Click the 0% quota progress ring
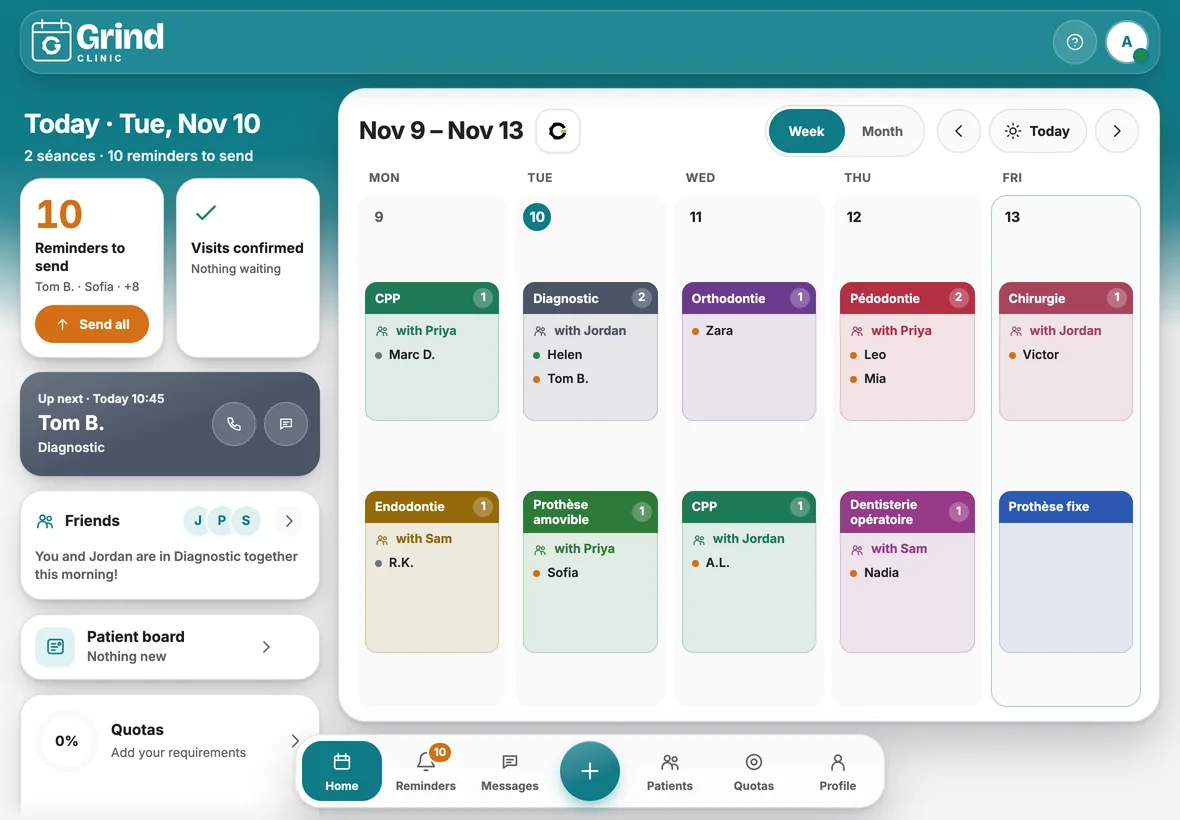Viewport: 1180px width, 820px height. [66, 741]
